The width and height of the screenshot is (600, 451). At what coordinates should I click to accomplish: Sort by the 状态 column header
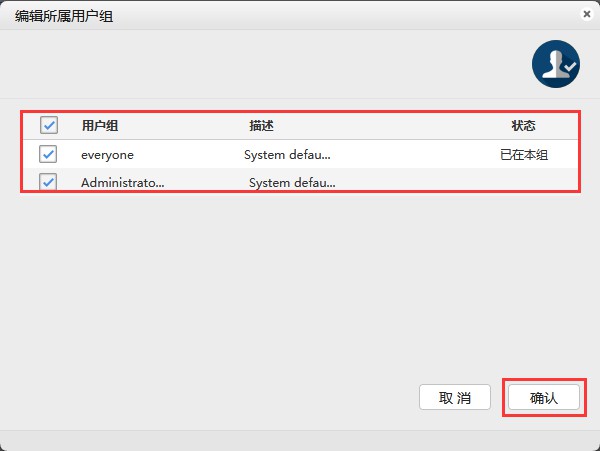coord(523,126)
